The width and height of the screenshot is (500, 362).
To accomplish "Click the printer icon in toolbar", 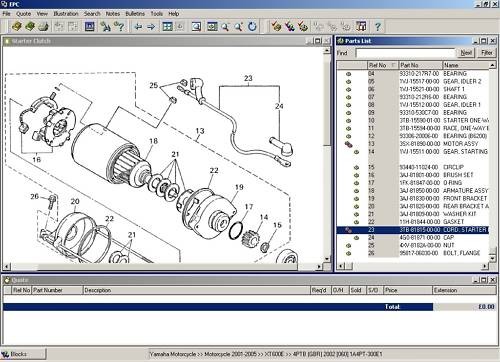I will click(43, 26).
